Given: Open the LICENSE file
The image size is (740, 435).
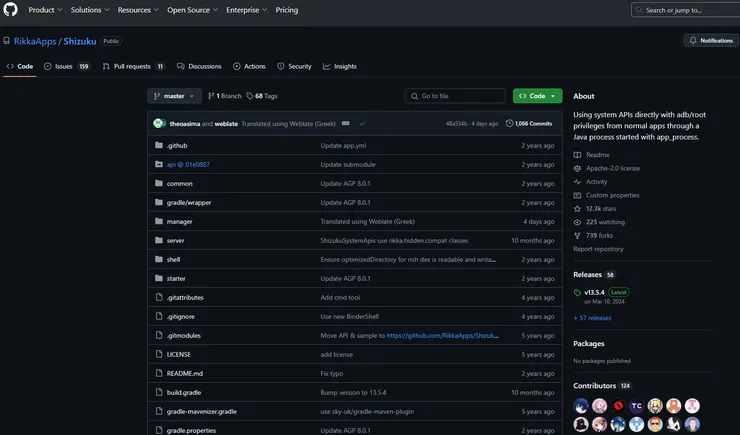Looking at the screenshot, I should tap(178, 354).
